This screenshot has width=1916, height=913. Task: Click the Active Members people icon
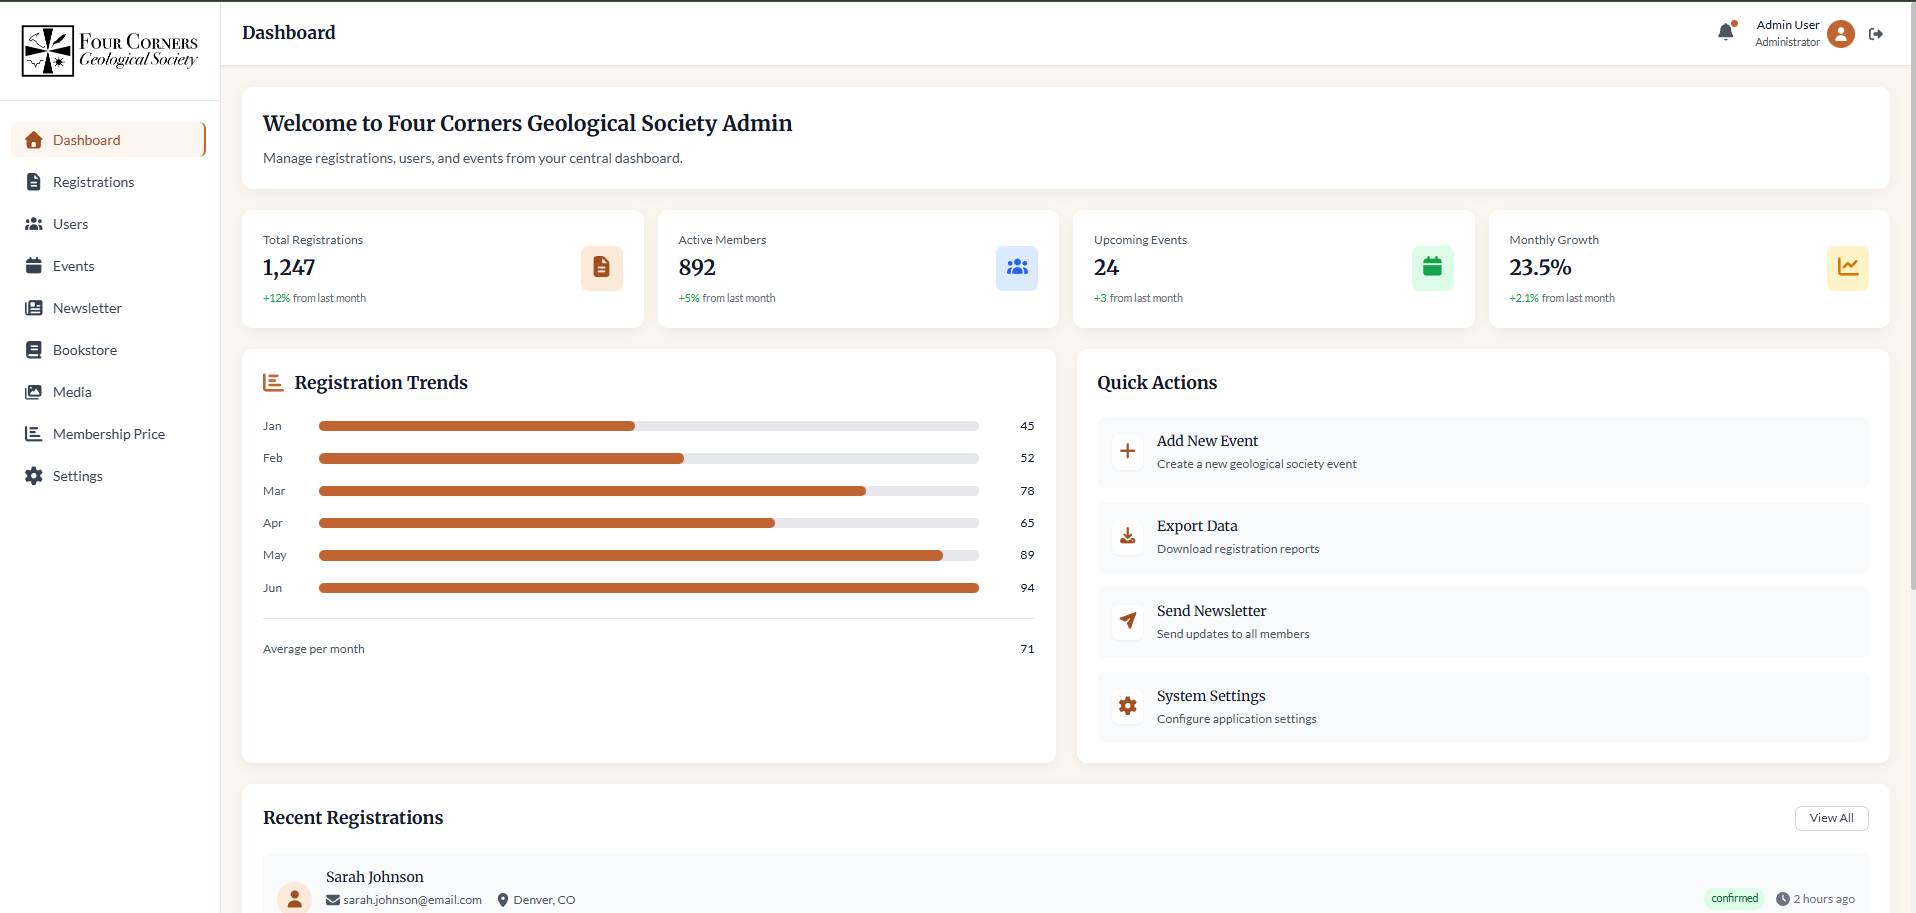coord(1016,268)
